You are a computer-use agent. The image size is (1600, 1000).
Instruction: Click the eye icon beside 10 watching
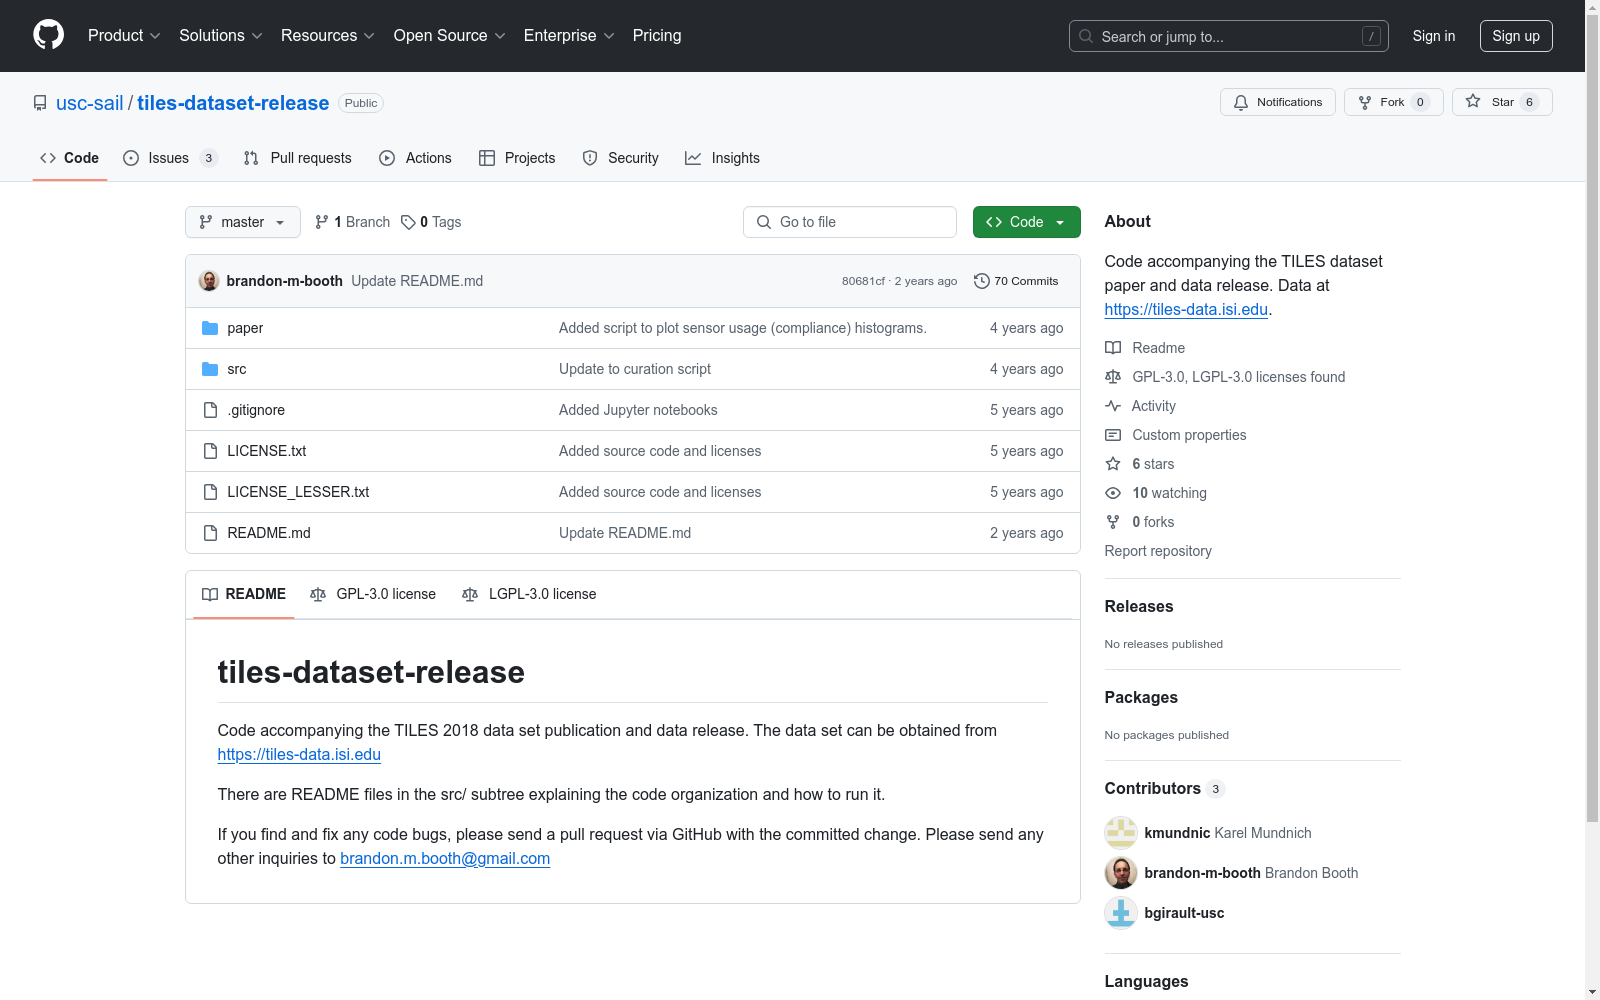[1113, 493]
